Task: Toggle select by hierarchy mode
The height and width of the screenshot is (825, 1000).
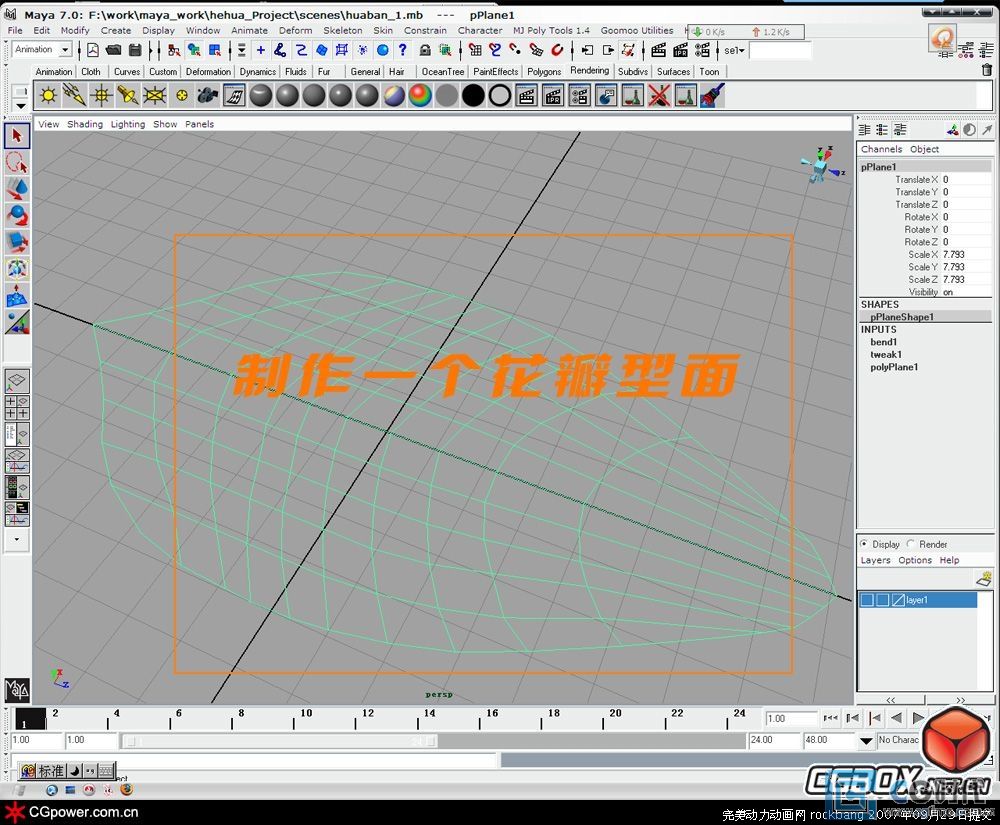Action: tap(174, 50)
